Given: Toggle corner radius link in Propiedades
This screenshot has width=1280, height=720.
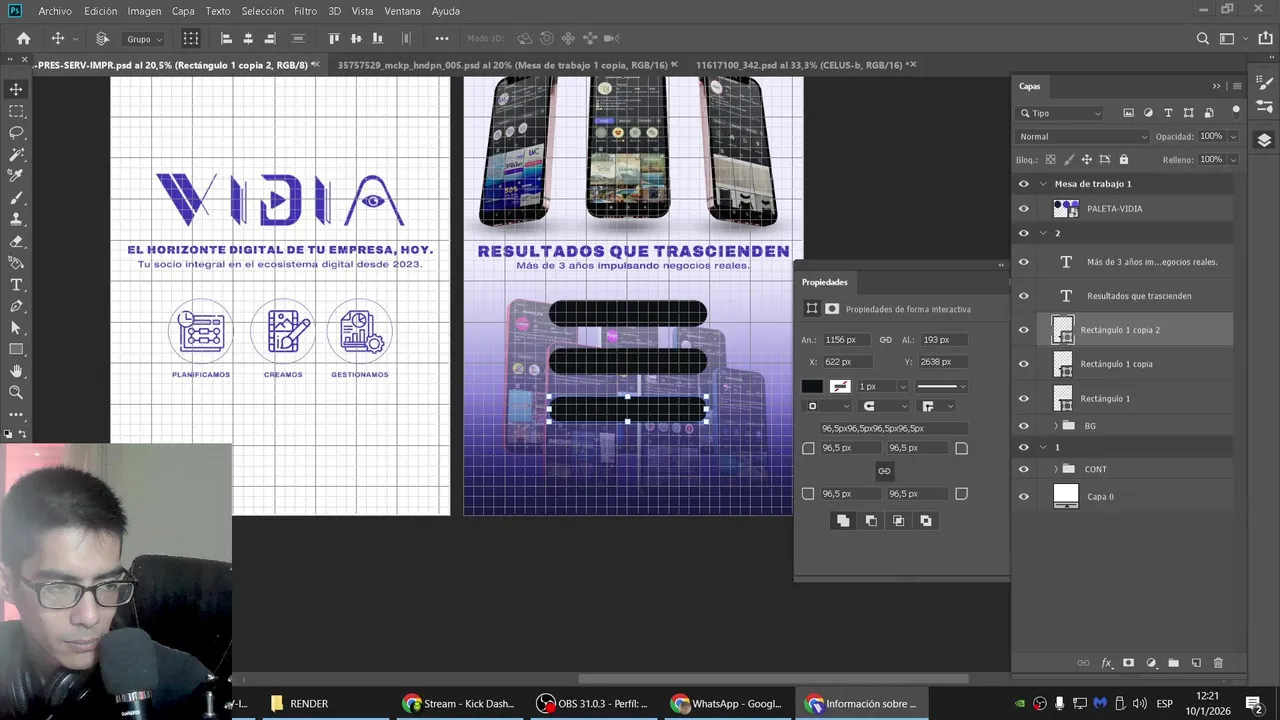Looking at the screenshot, I should [x=884, y=471].
